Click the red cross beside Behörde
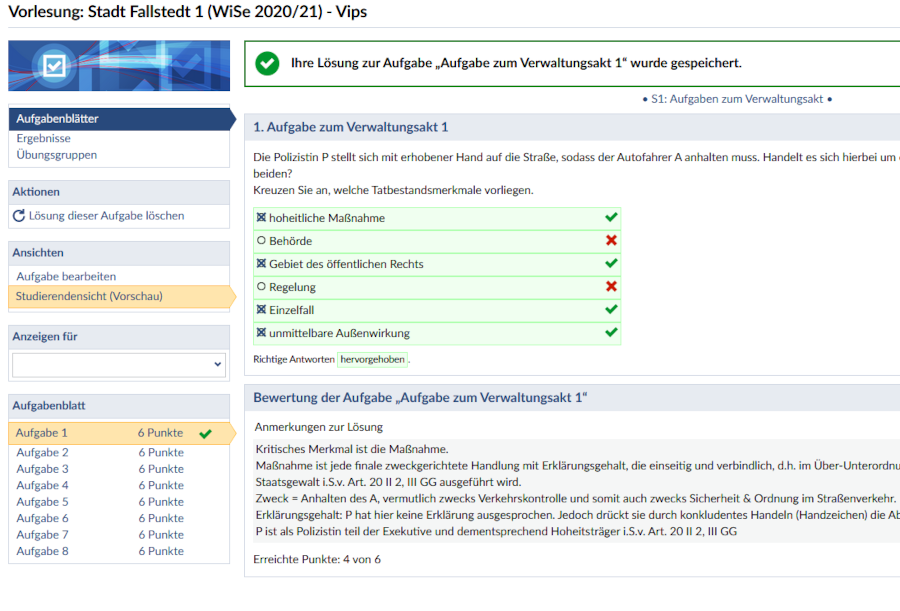The height and width of the screenshot is (611, 900). click(x=613, y=240)
